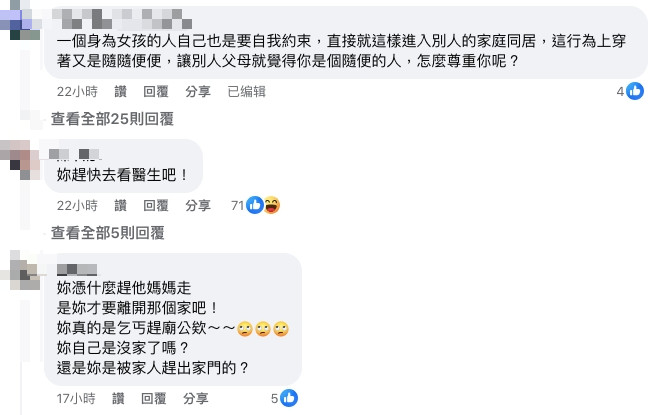
Task: Reply to the 17小時 comment
Action: click(153, 399)
